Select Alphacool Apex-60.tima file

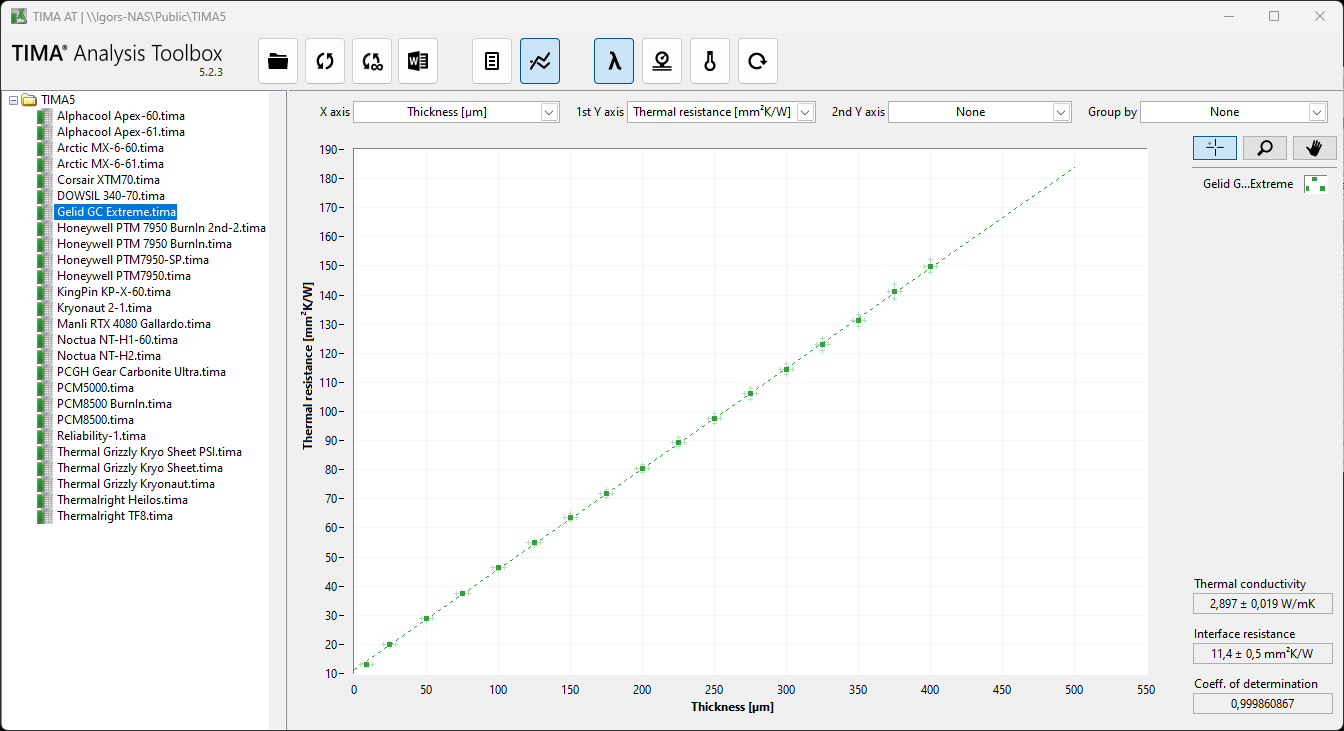[121, 116]
